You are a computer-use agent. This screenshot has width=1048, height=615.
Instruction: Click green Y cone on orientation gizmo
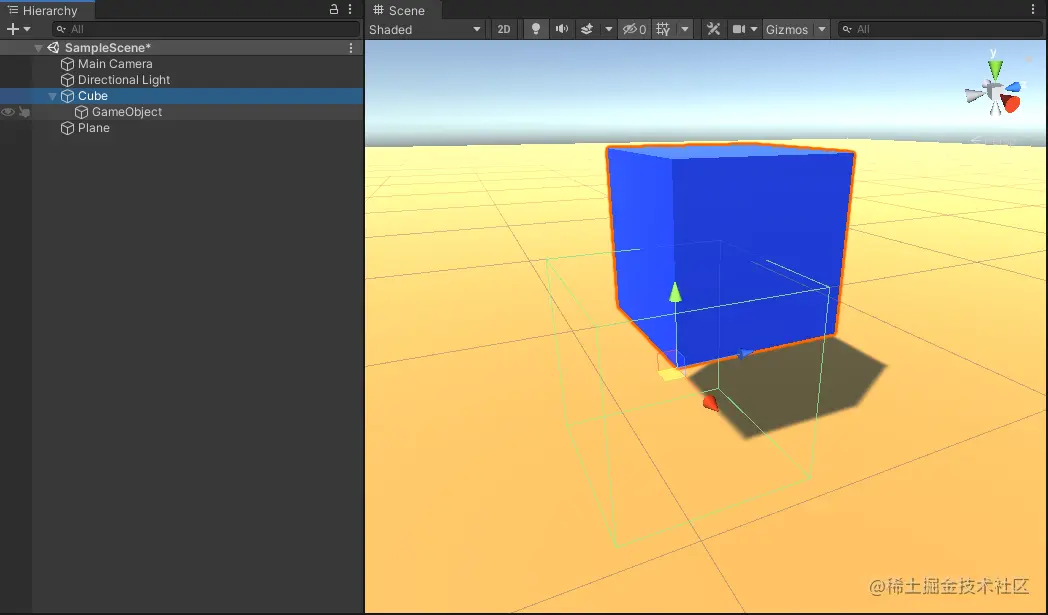tap(996, 70)
